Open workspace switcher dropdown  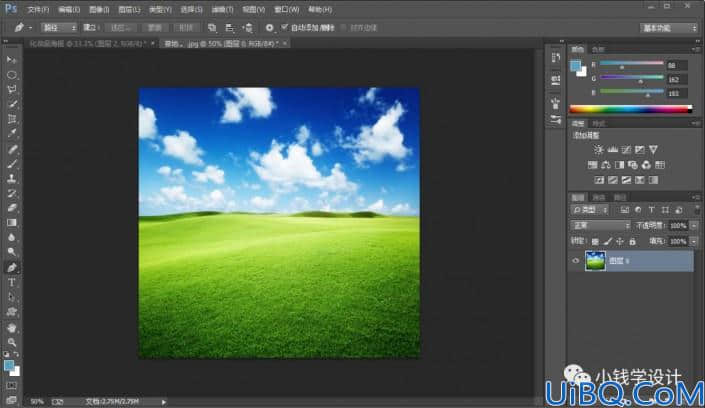[669, 28]
